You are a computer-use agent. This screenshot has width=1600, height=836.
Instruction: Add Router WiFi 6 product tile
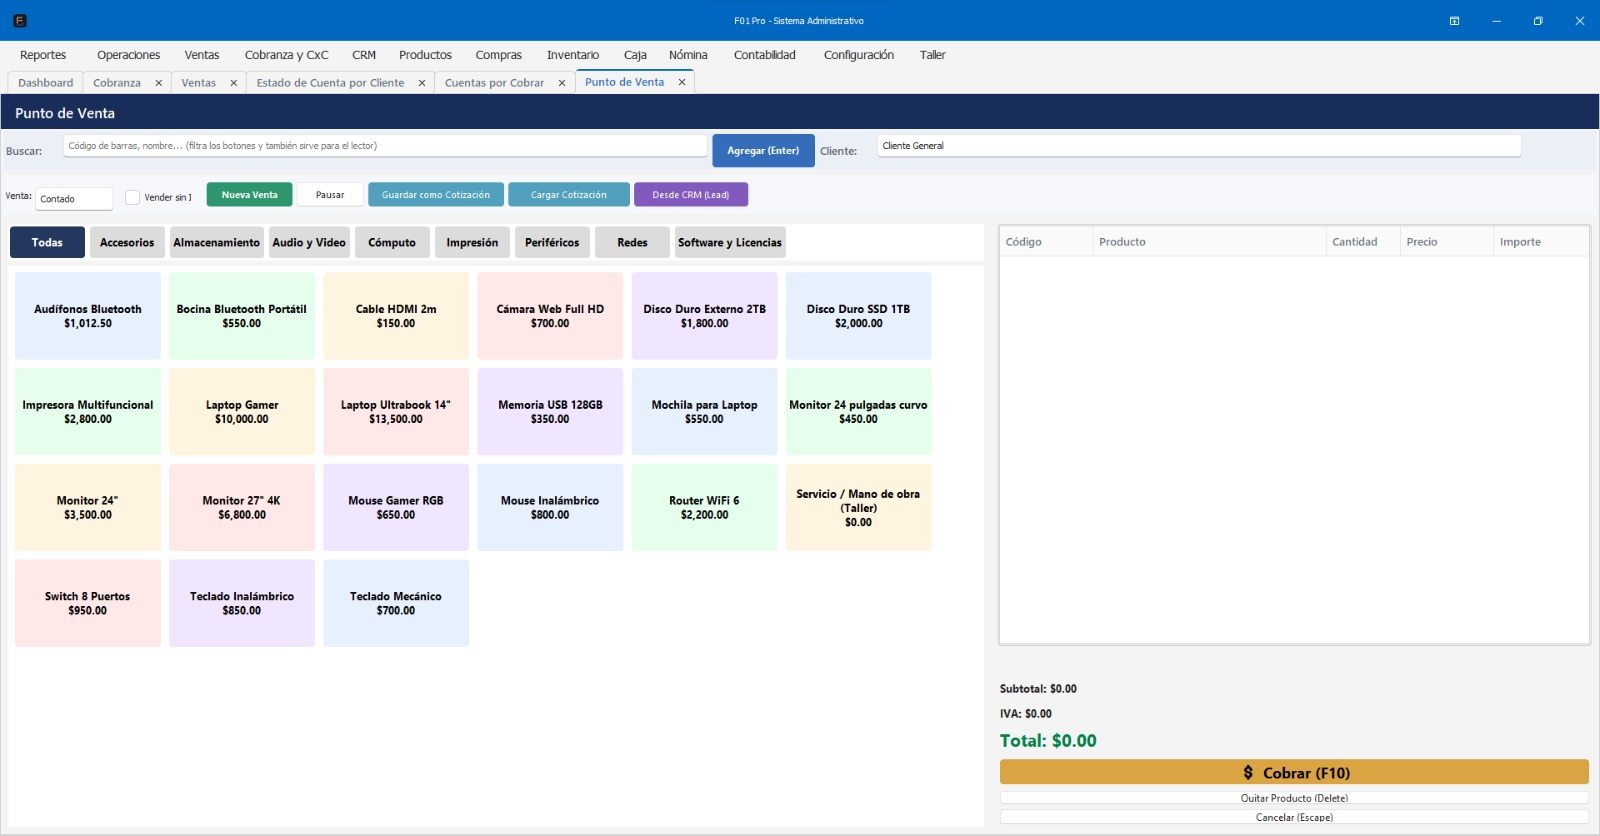(x=704, y=507)
